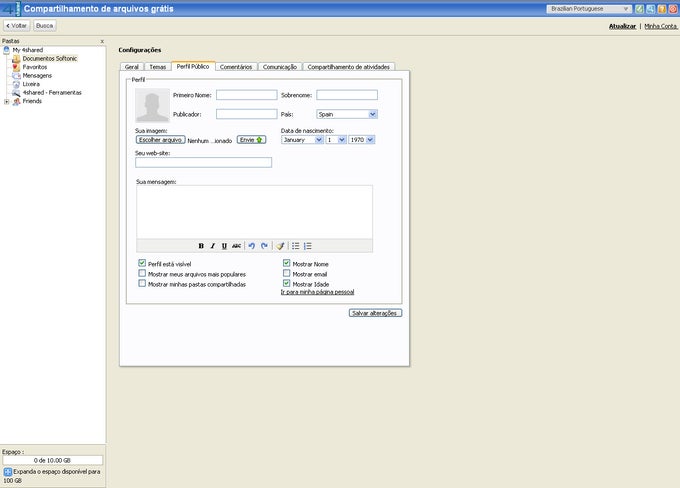Click the Envie upload button
This screenshot has width=680, height=488.
tap(252, 140)
